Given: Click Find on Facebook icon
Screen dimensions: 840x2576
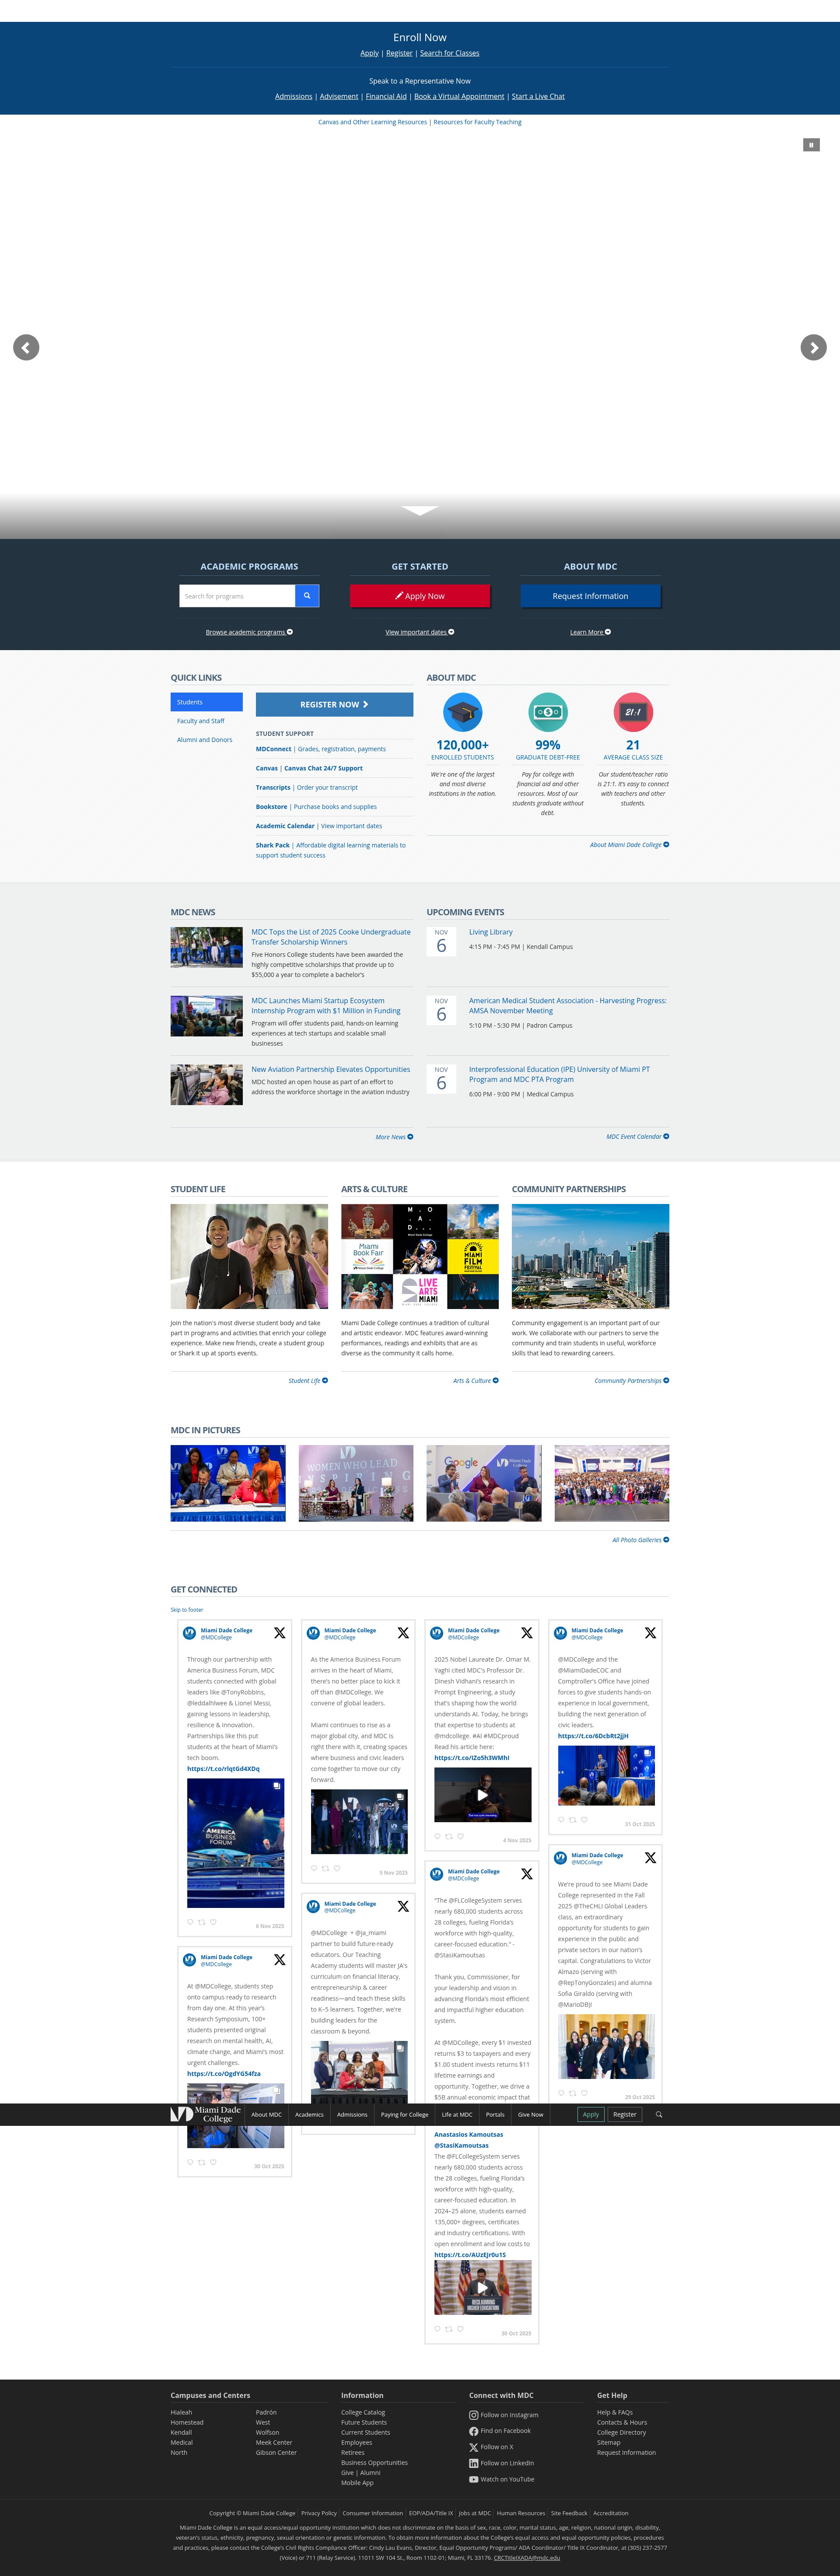Looking at the screenshot, I should coord(474,2431).
